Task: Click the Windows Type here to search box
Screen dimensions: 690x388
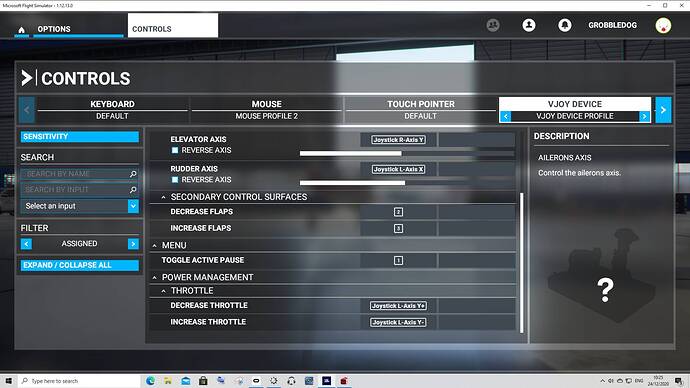Action: pyautogui.click(x=79, y=381)
